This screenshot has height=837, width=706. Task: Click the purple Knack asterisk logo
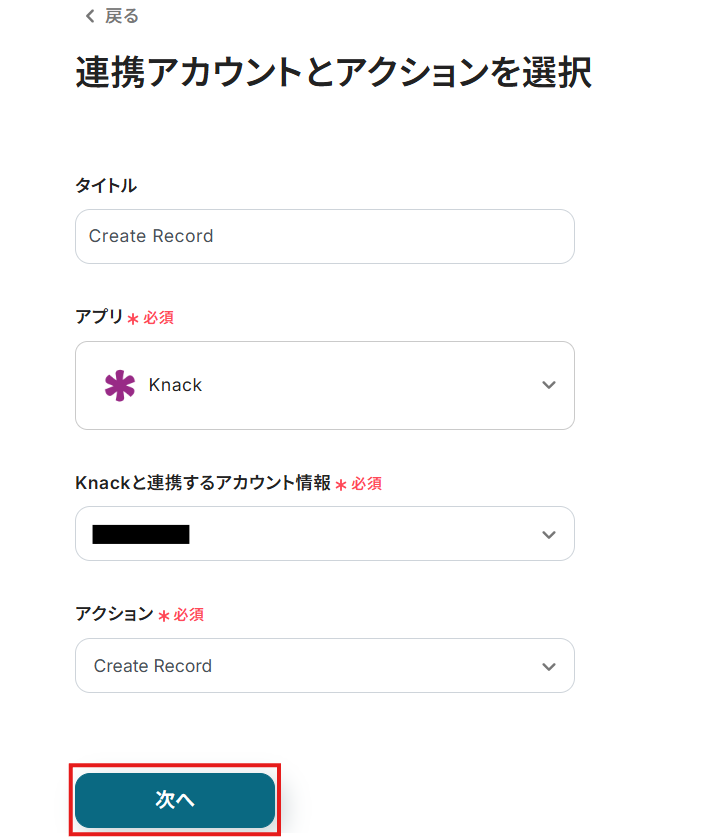[119, 385]
